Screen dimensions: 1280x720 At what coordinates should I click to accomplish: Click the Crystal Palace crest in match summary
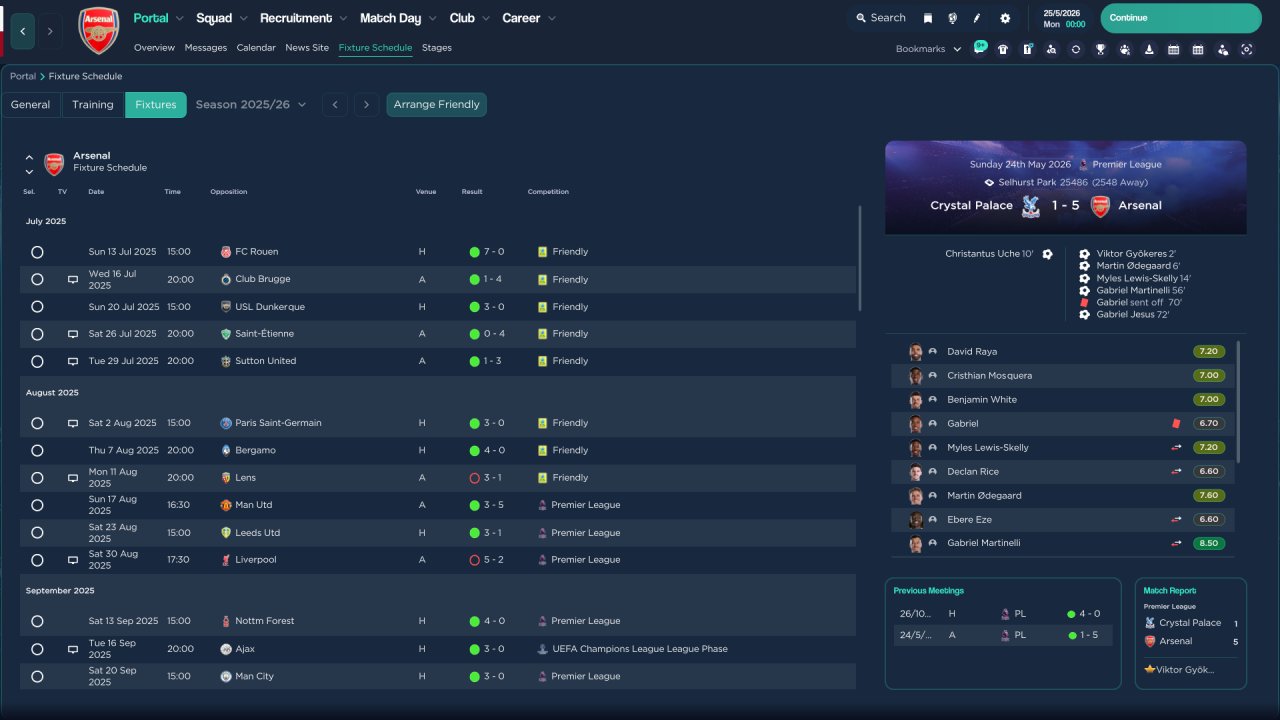click(x=1031, y=206)
